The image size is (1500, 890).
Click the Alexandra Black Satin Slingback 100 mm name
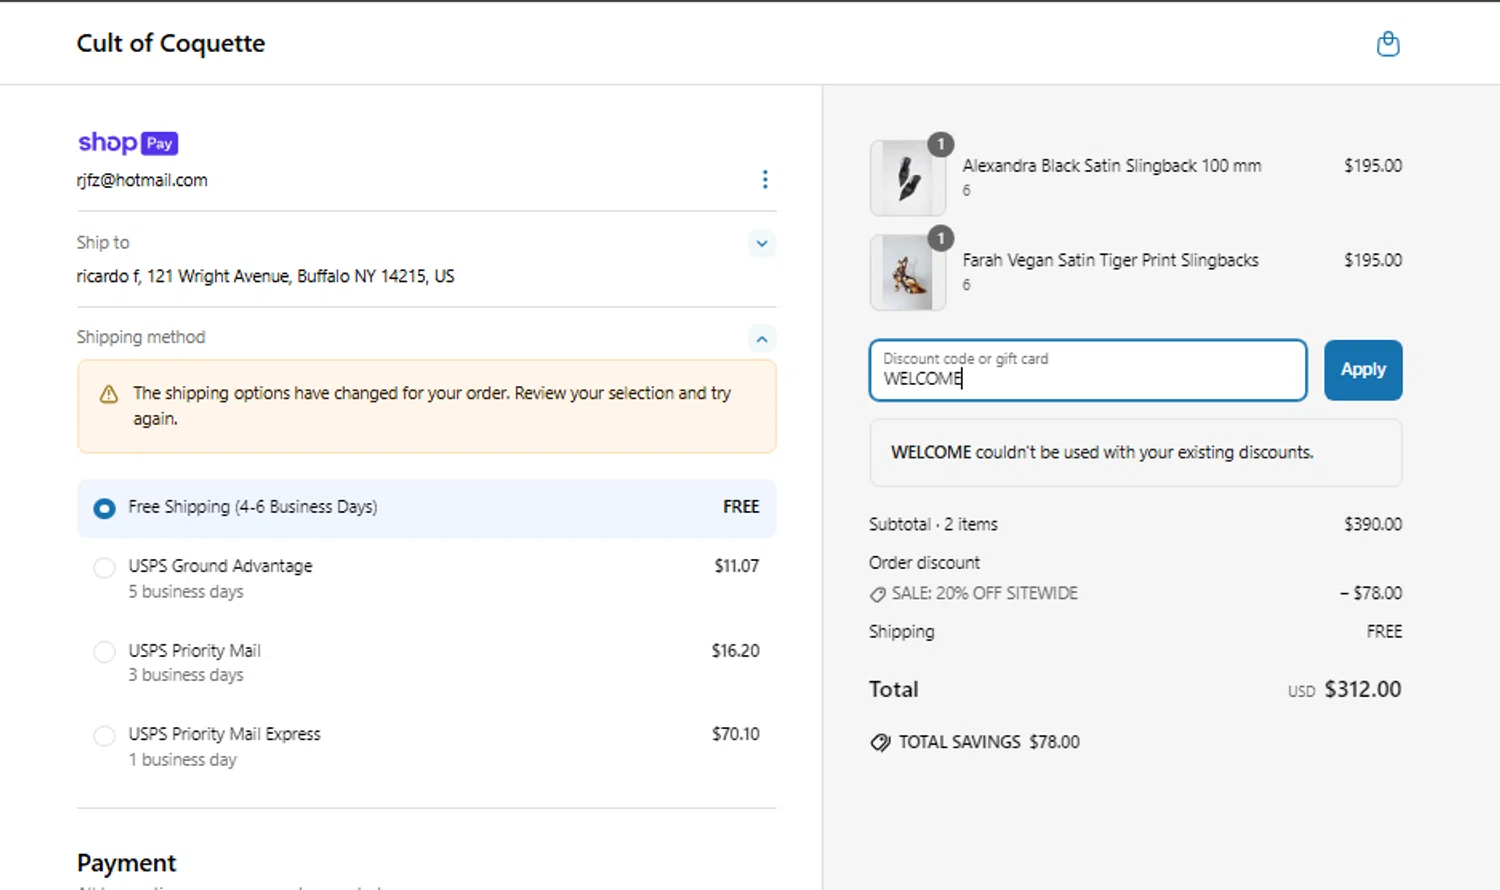pos(1112,166)
